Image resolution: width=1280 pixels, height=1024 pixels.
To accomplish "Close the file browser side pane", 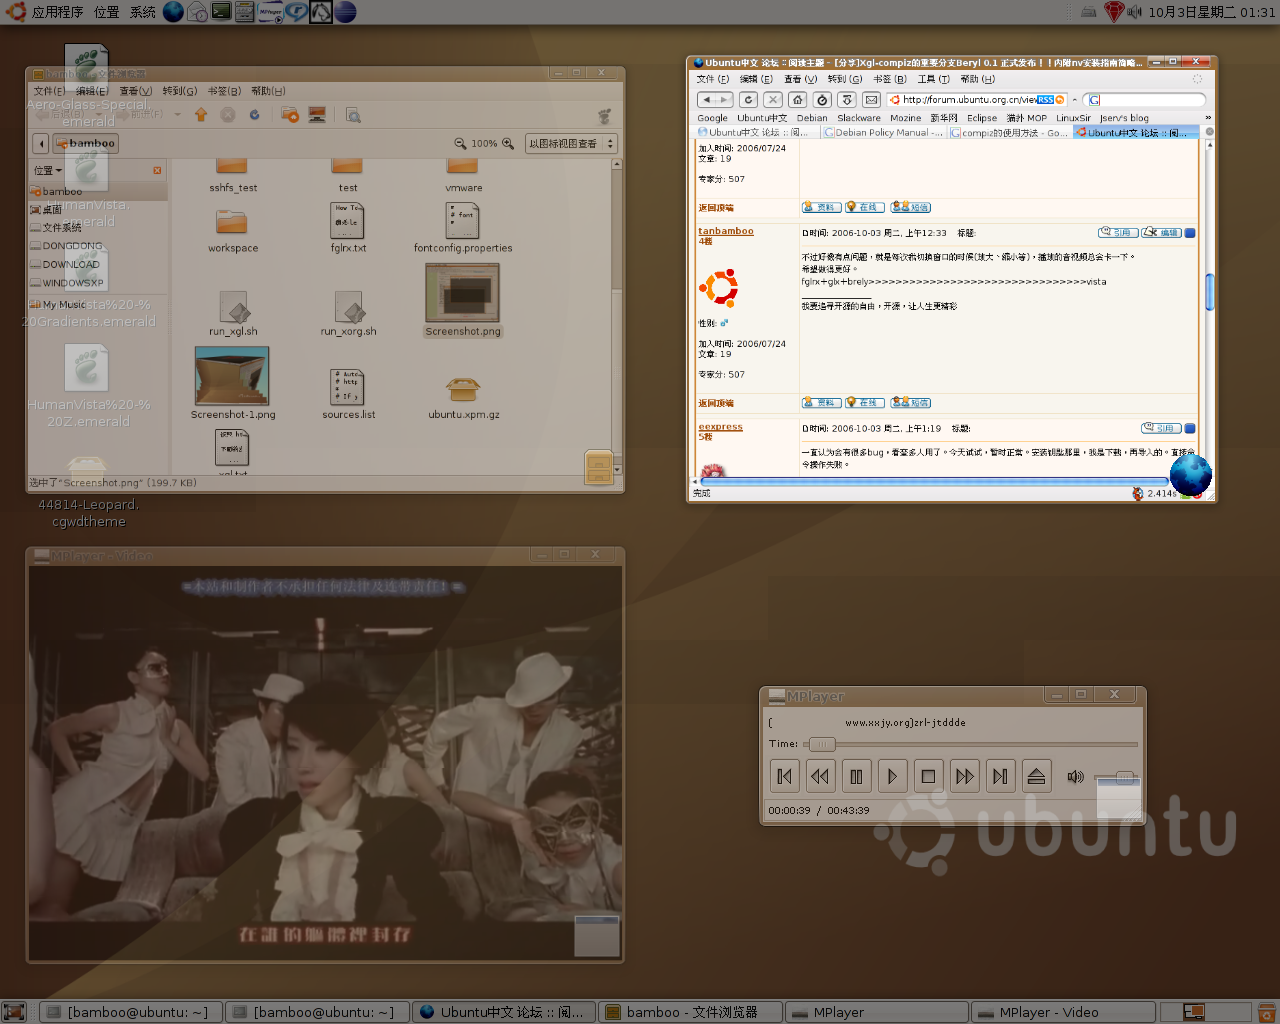I will [x=157, y=170].
